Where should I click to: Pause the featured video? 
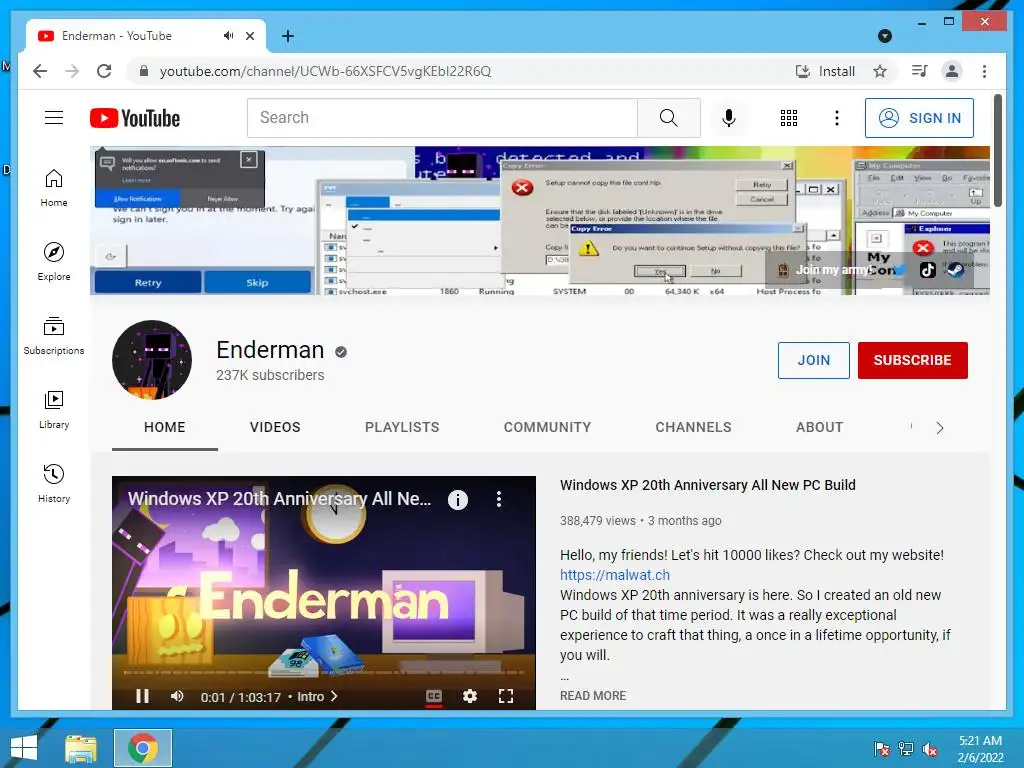click(142, 696)
